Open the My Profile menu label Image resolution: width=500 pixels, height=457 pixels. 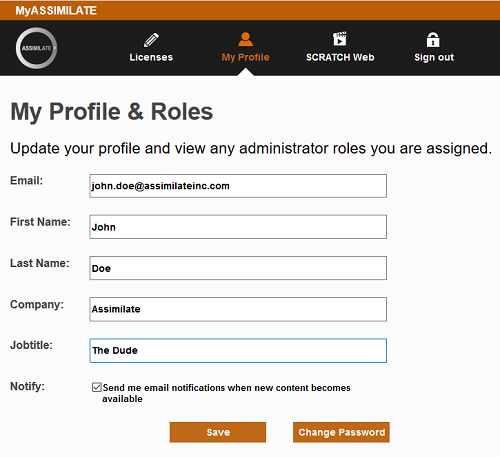click(245, 57)
